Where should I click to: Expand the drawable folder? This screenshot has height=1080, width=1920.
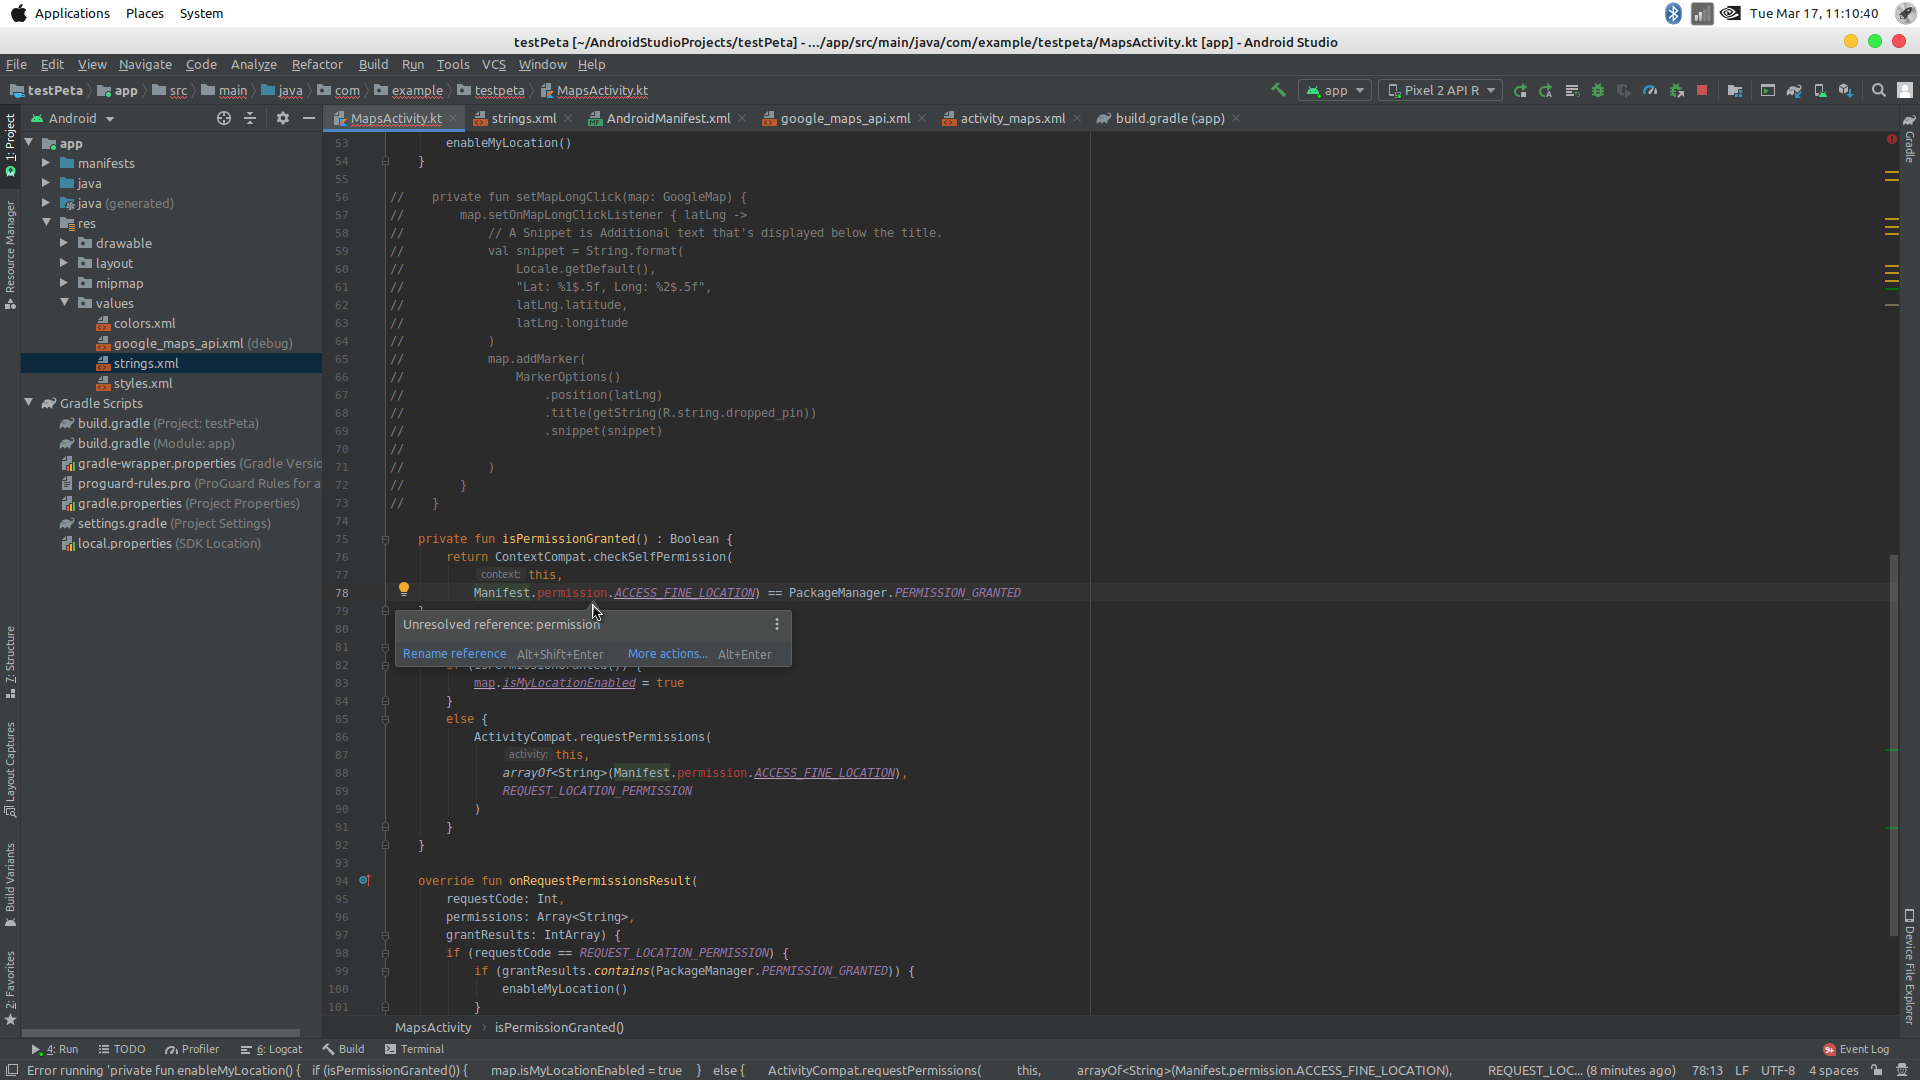click(x=64, y=242)
